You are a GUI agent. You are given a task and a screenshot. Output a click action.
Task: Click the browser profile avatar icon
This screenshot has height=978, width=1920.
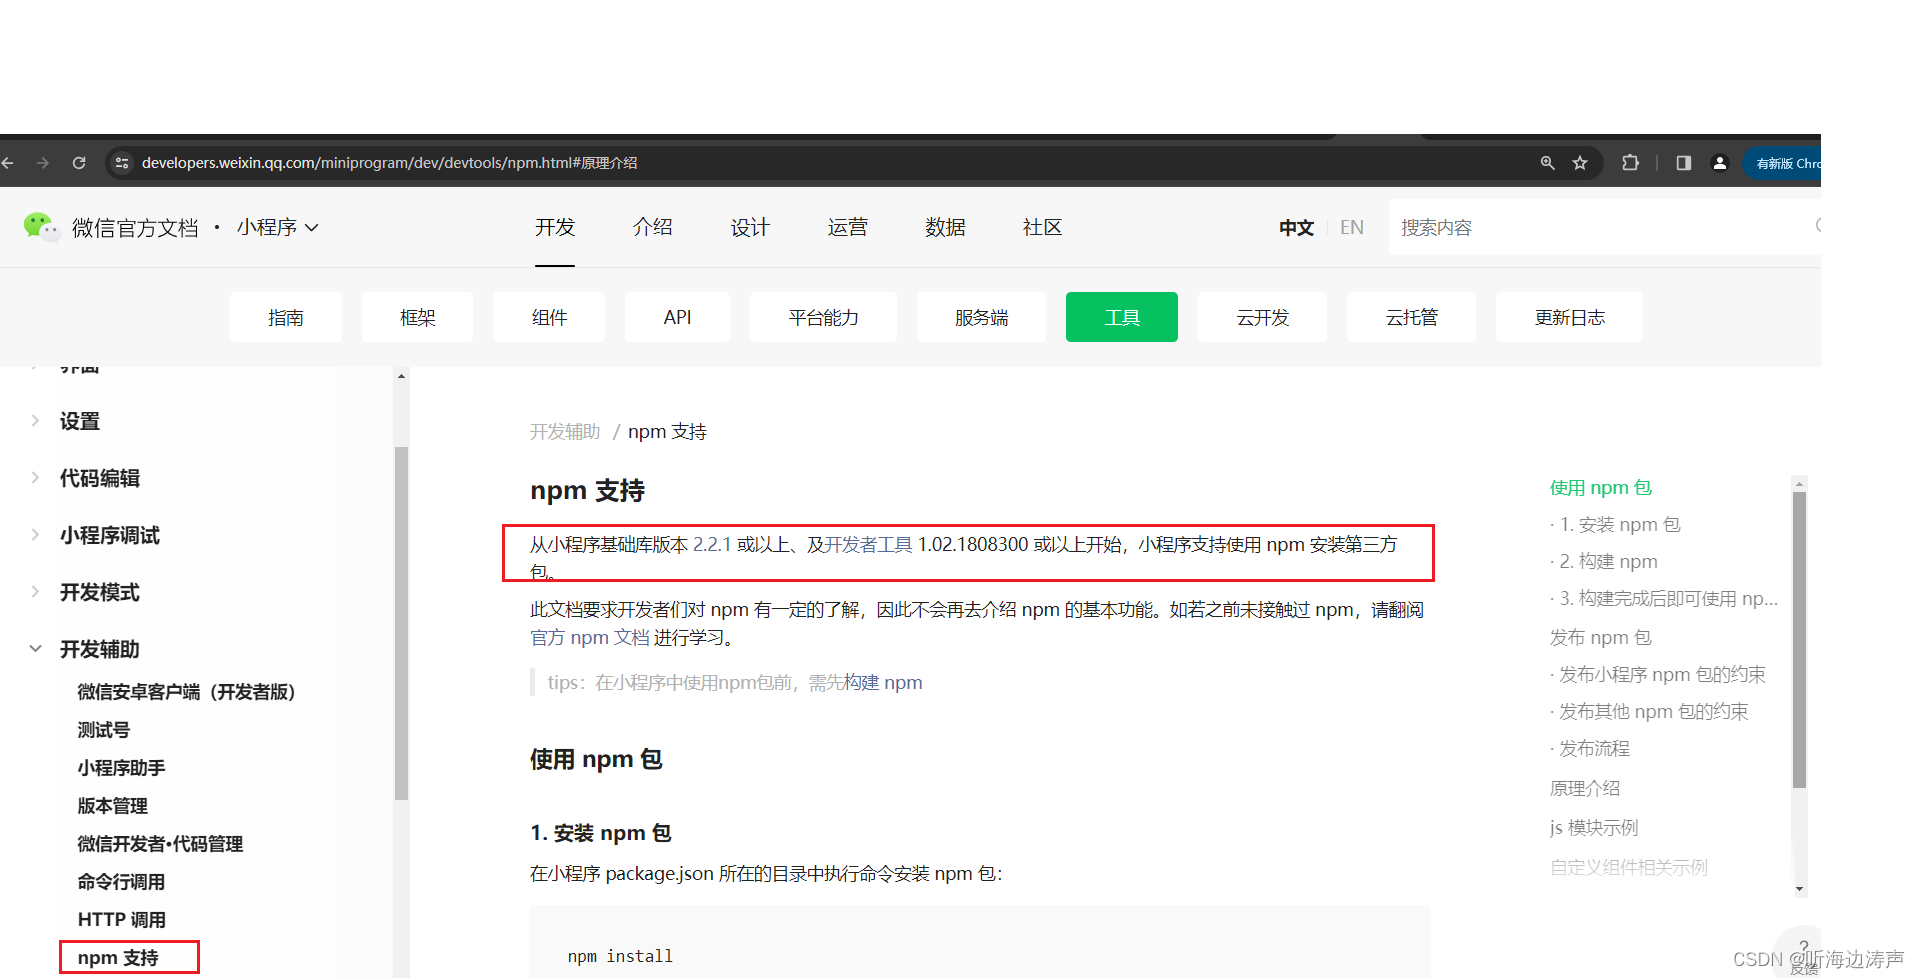tap(1720, 162)
